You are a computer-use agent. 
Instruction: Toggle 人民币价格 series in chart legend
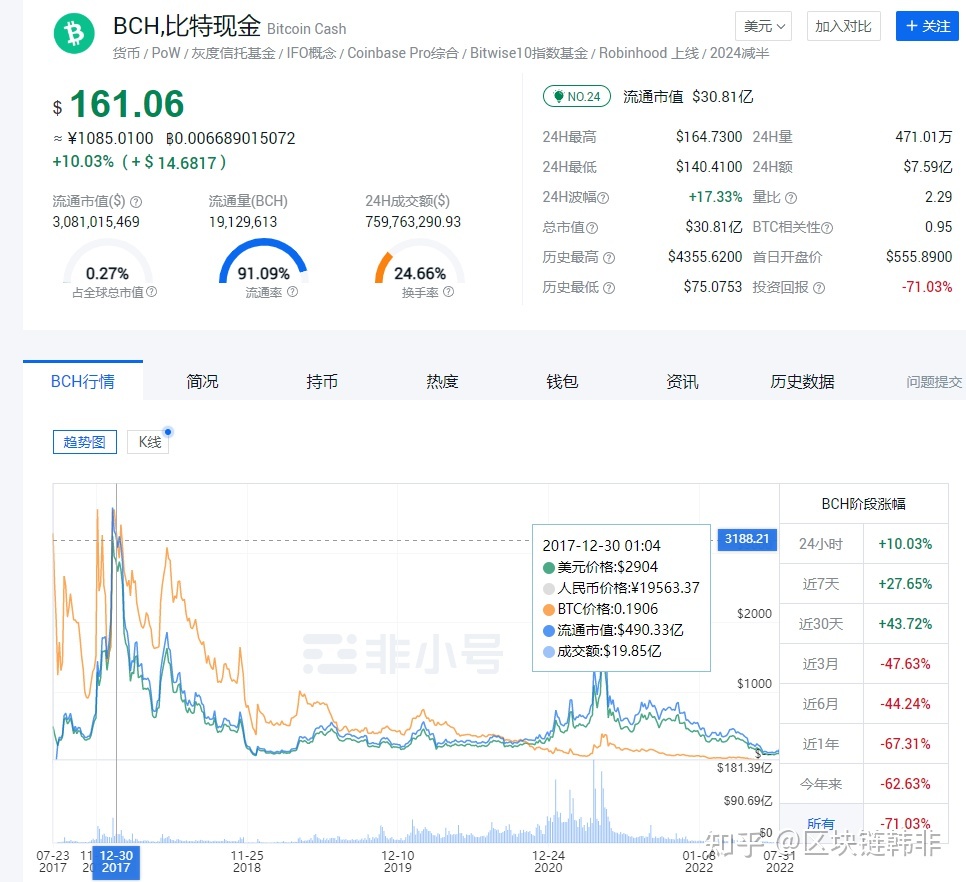point(622,588)
